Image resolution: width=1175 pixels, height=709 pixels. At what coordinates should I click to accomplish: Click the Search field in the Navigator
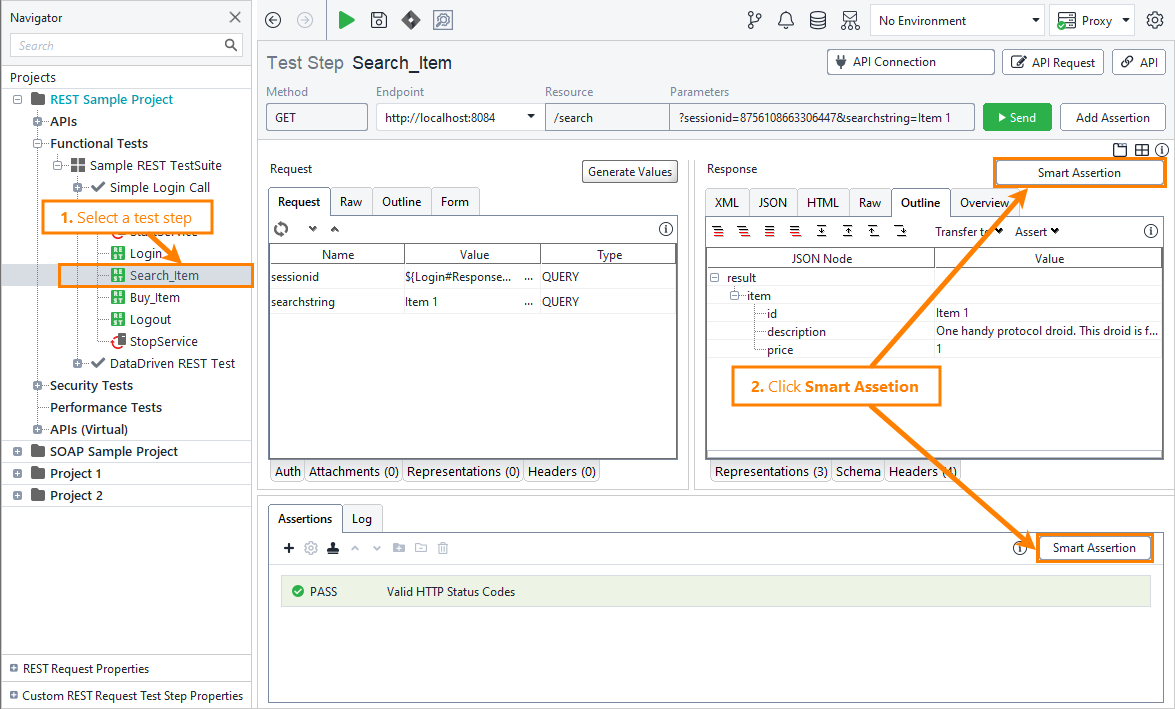pyautogui.click(x=120, y=45)
